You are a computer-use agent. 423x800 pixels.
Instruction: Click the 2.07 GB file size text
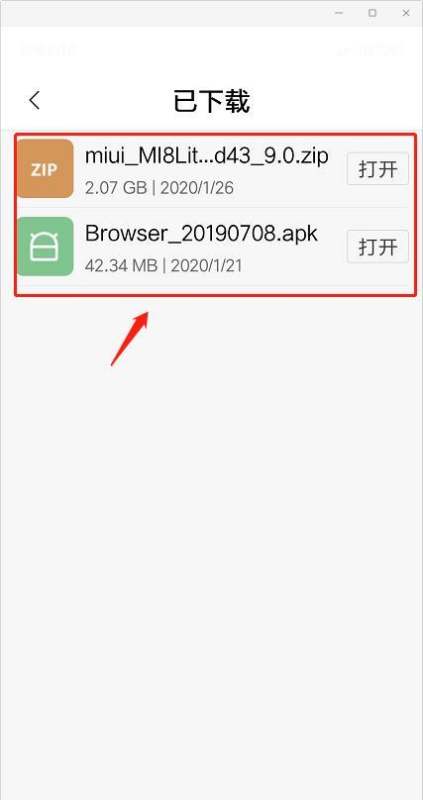pos(116,188)
